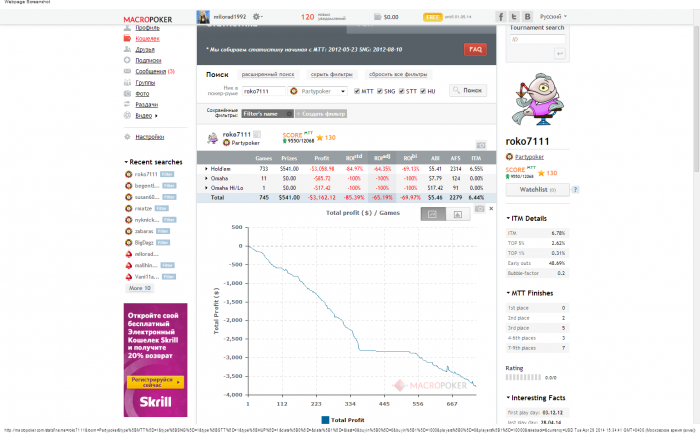Click сбросить все фильтры to reset filters
The width and height of the screenshot is (700, 433).
(398, 75)
